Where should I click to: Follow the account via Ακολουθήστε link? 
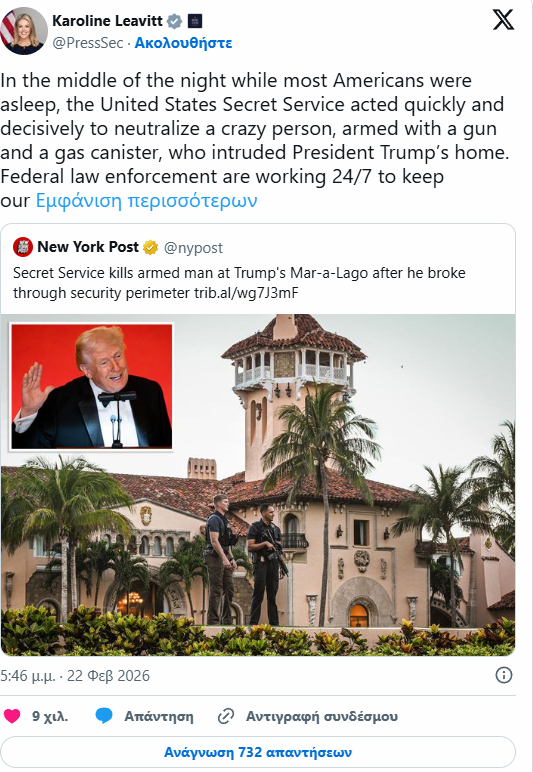[183, 43]
